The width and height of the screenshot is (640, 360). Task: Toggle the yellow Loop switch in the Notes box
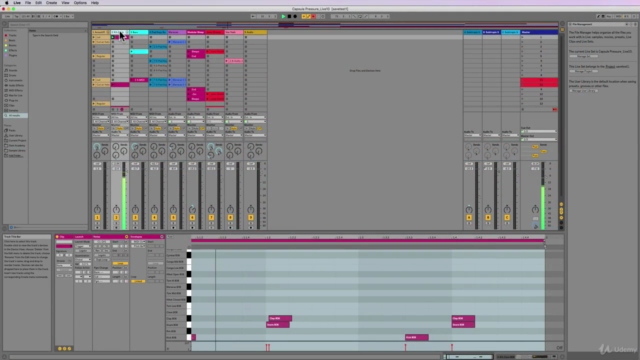[120, 263]
